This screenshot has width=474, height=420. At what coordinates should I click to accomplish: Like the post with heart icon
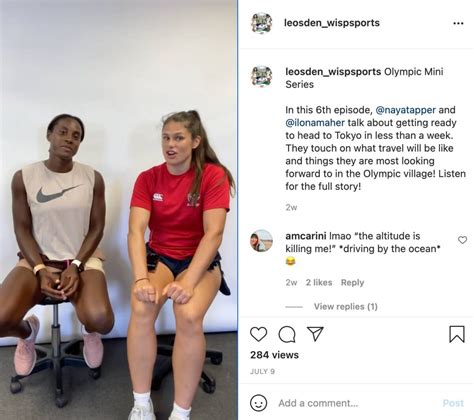click(x=258, y=334)
